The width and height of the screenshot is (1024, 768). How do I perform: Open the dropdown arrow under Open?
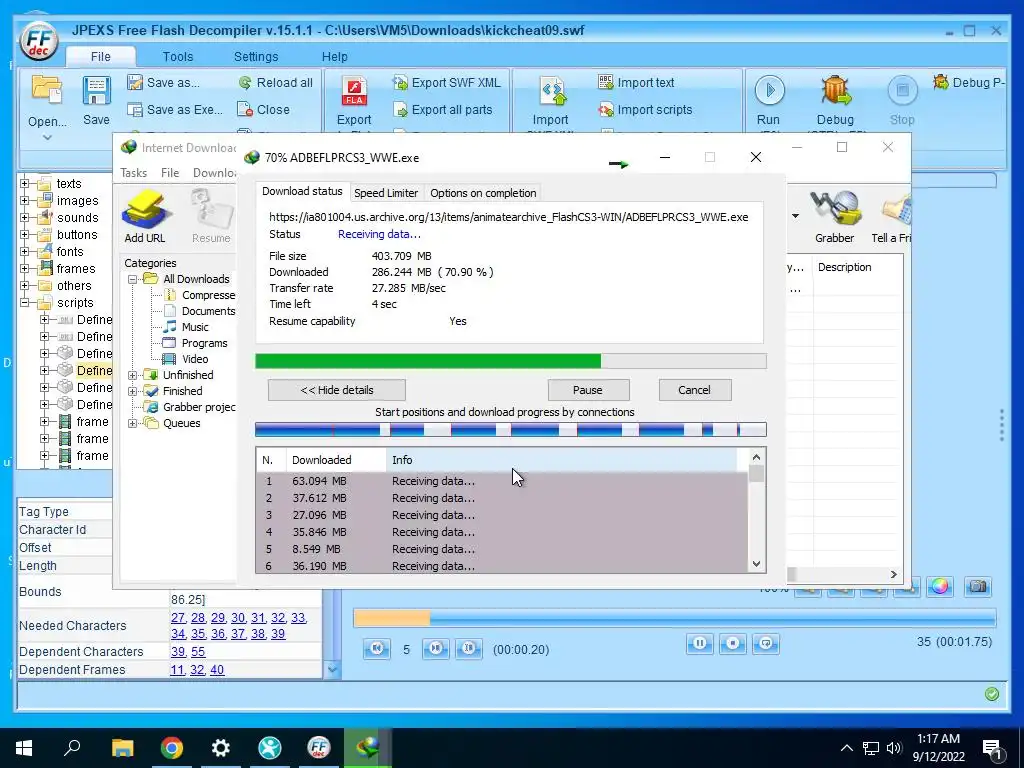point(47,137)
